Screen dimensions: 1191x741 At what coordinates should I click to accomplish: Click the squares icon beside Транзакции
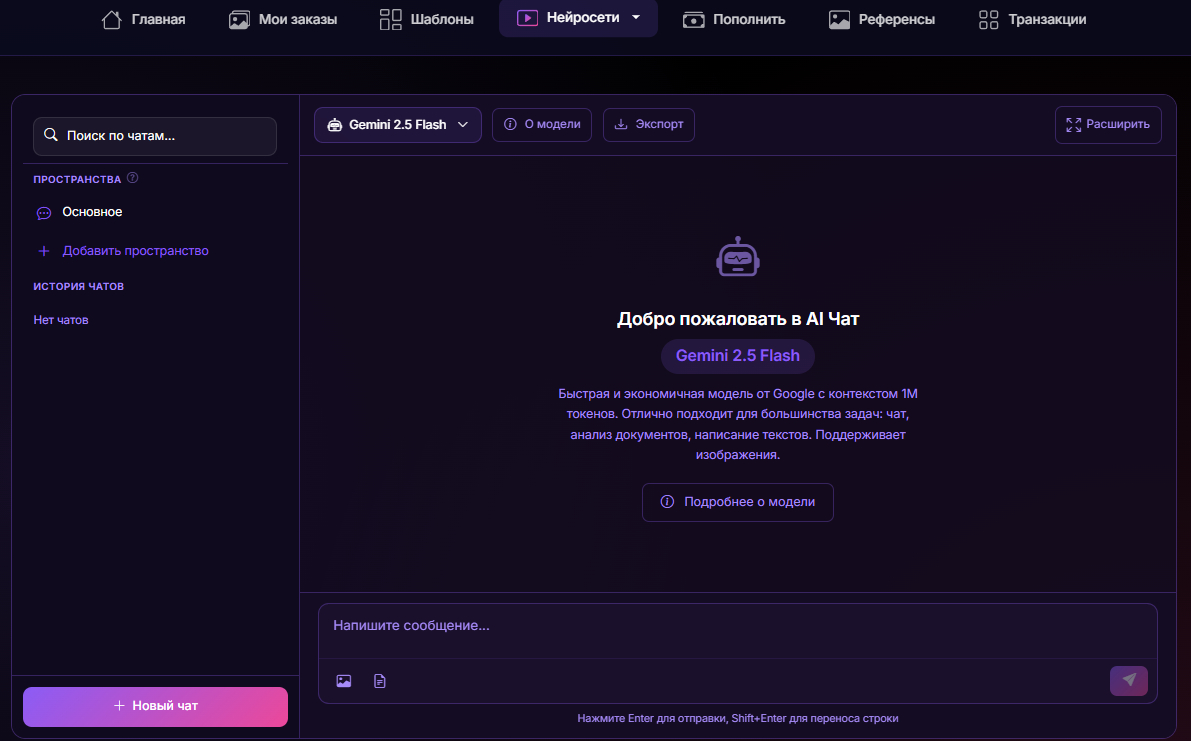click(x=988, y=20)
